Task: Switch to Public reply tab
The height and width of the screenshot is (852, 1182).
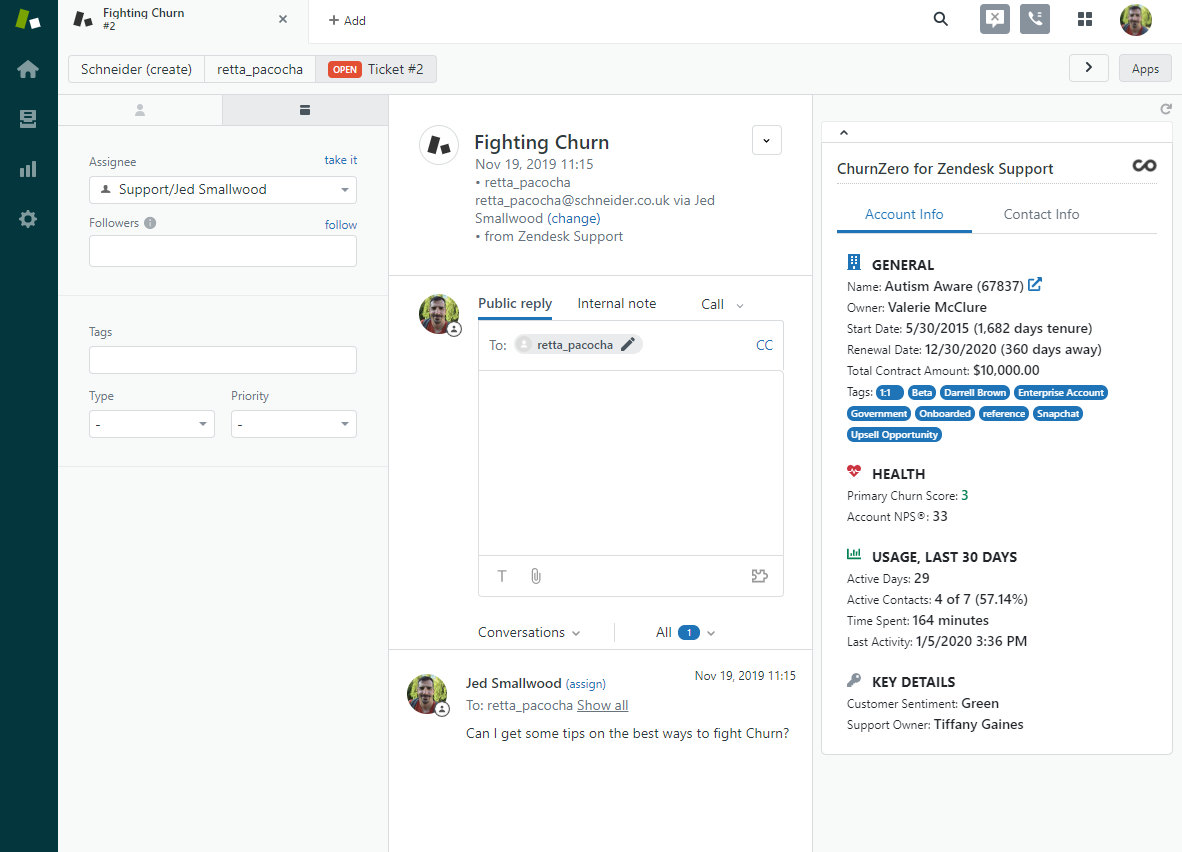Action: (515, 303)
